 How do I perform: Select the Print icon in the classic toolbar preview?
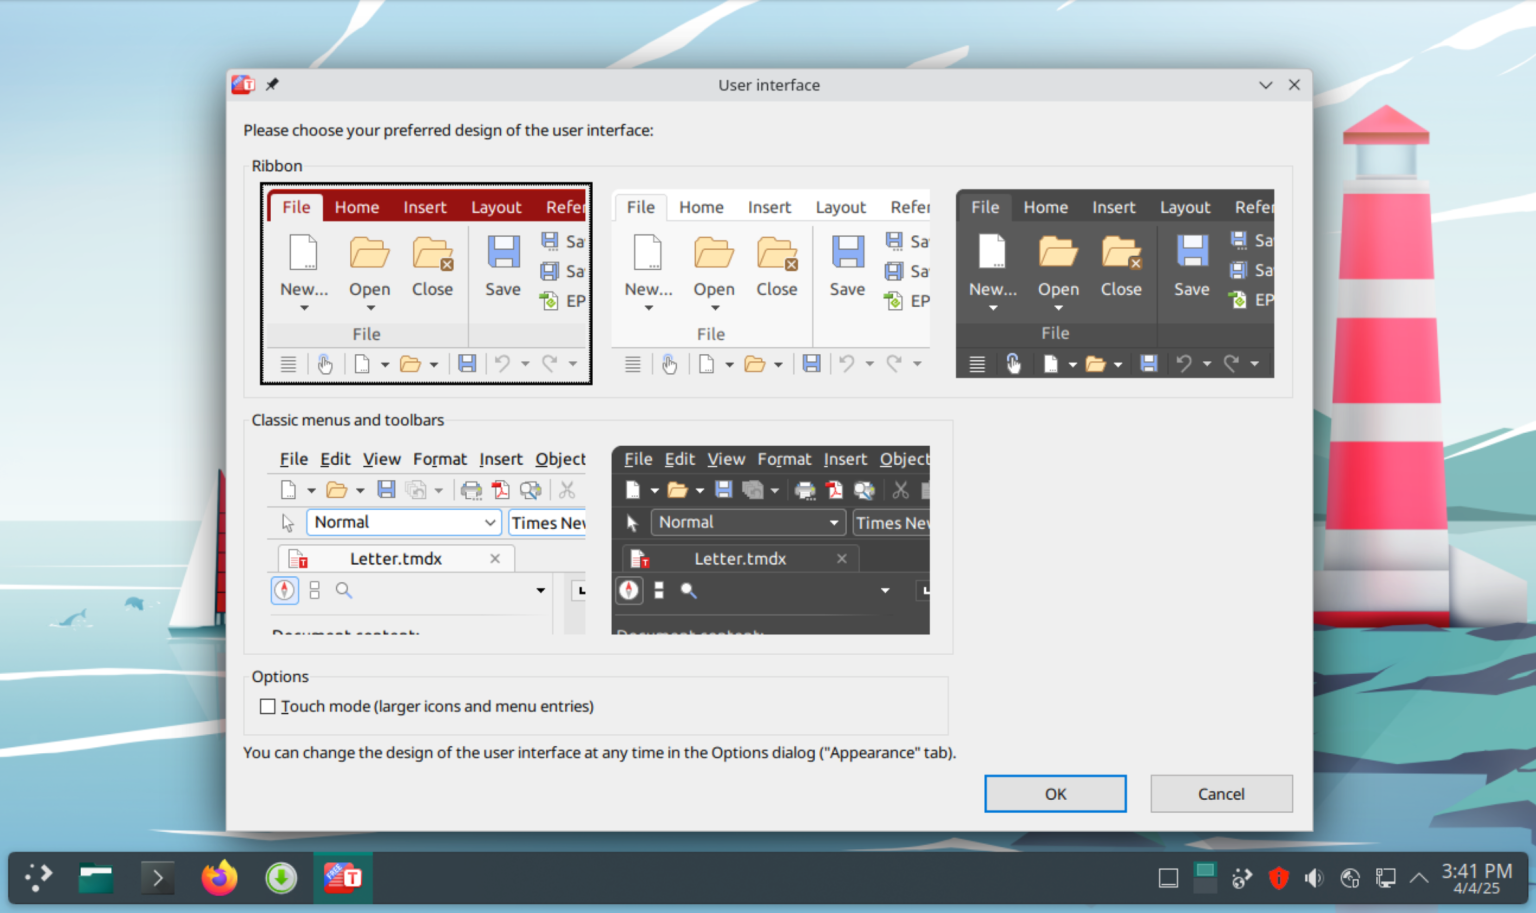click(x=471, y=489)
